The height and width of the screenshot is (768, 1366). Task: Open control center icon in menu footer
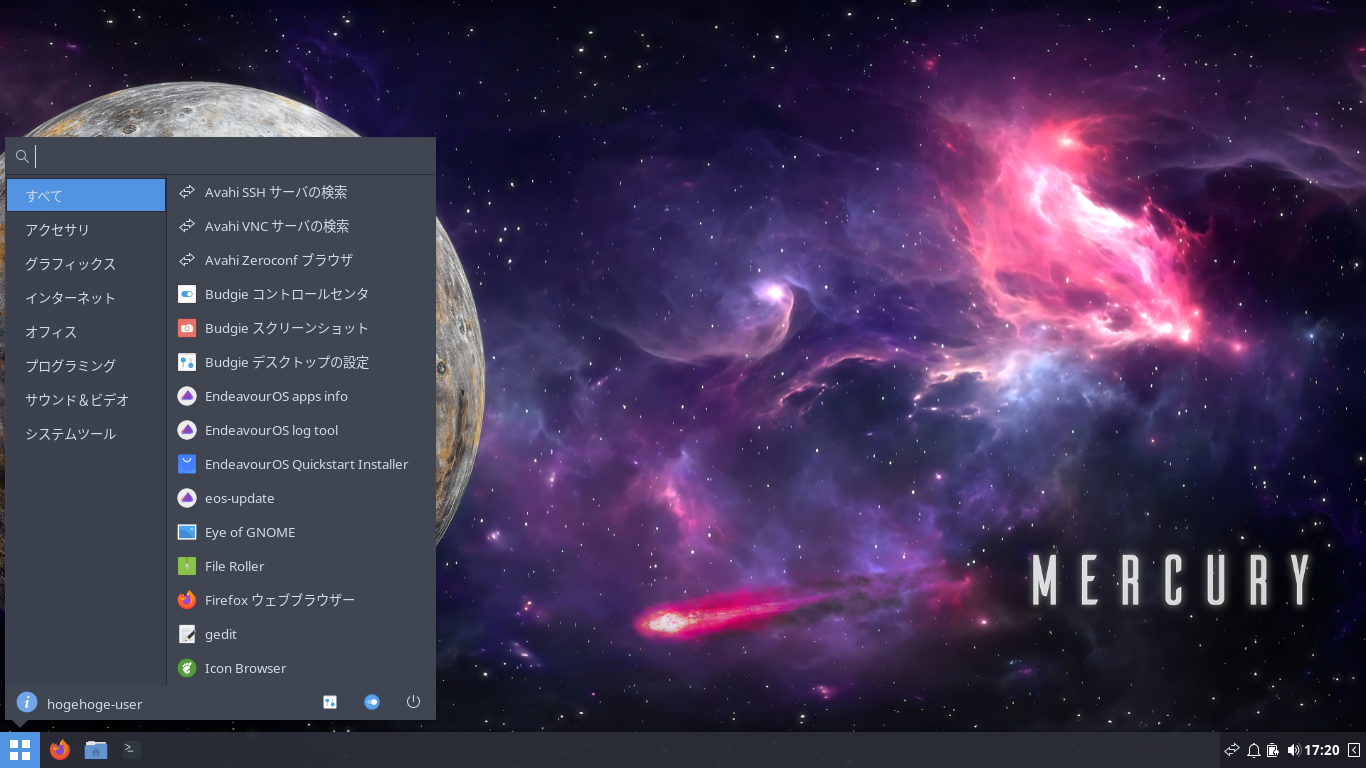click(372, 702)
